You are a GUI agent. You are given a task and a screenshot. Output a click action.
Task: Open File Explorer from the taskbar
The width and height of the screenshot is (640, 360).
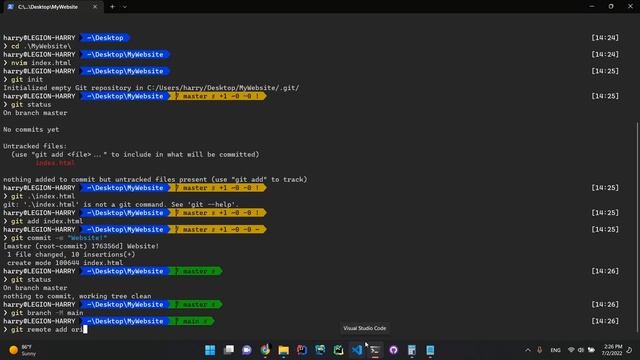[284, 350]
